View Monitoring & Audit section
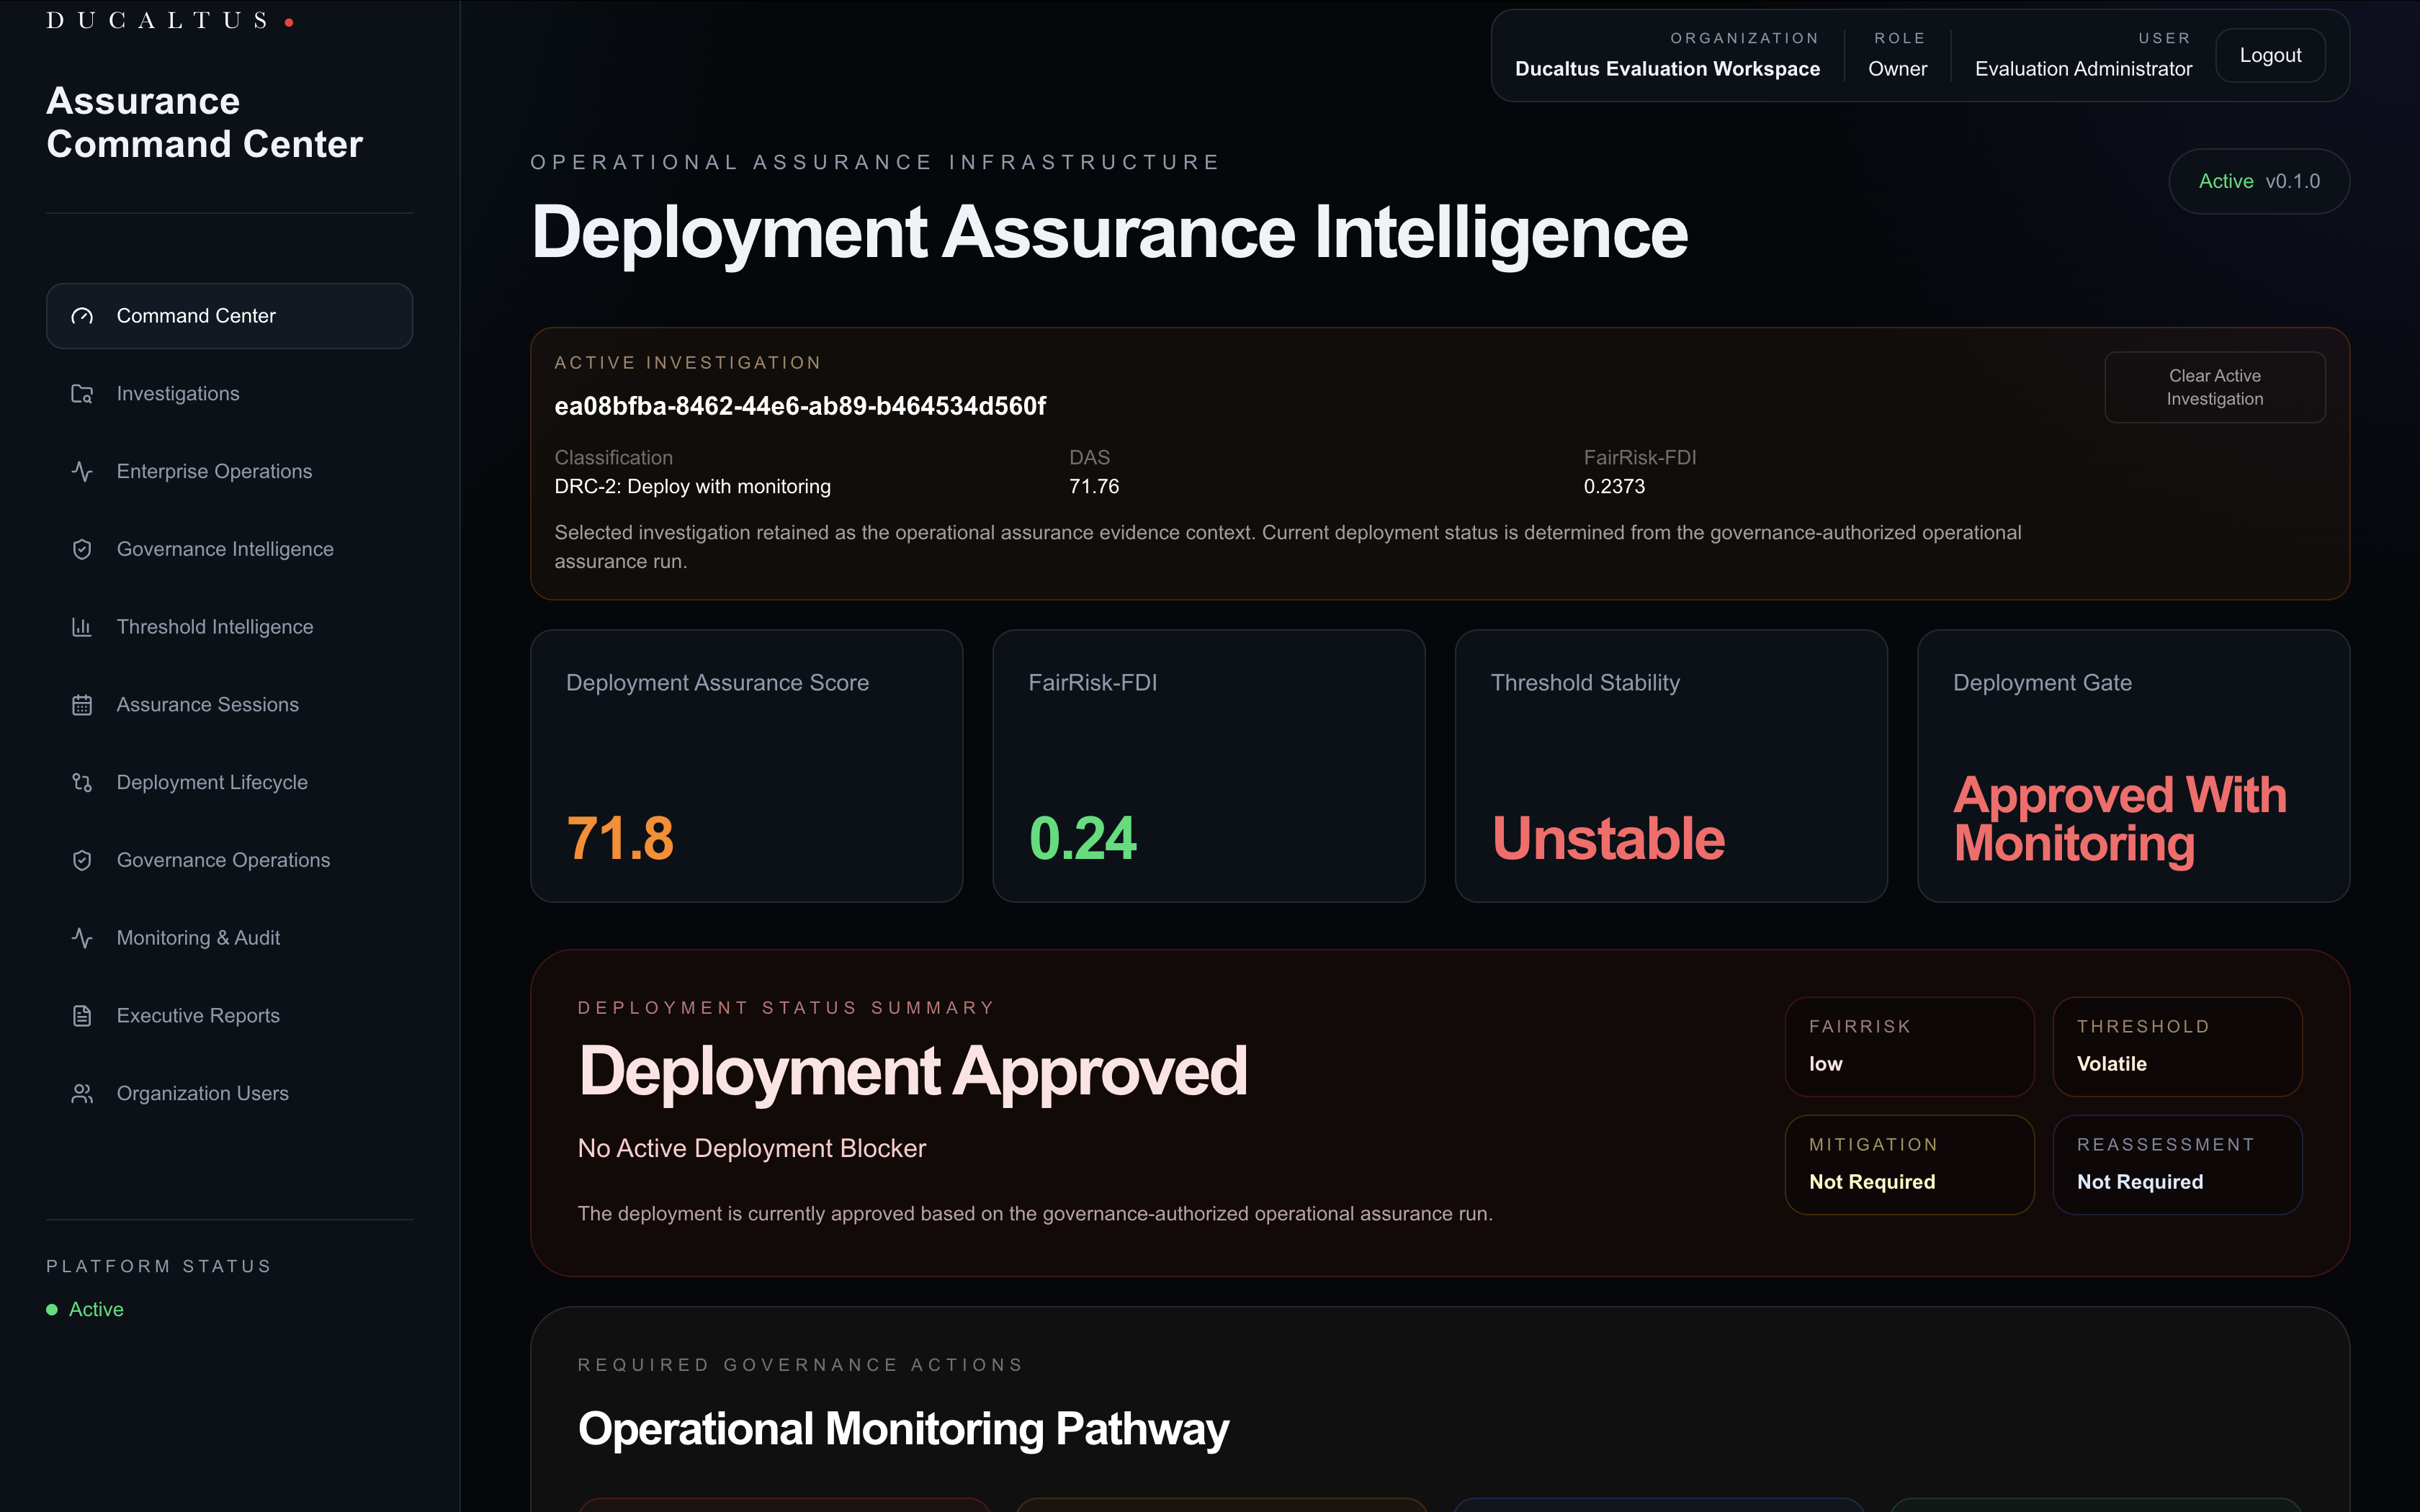Viewport: 2420px width, 1512px height. coord(229,938)
